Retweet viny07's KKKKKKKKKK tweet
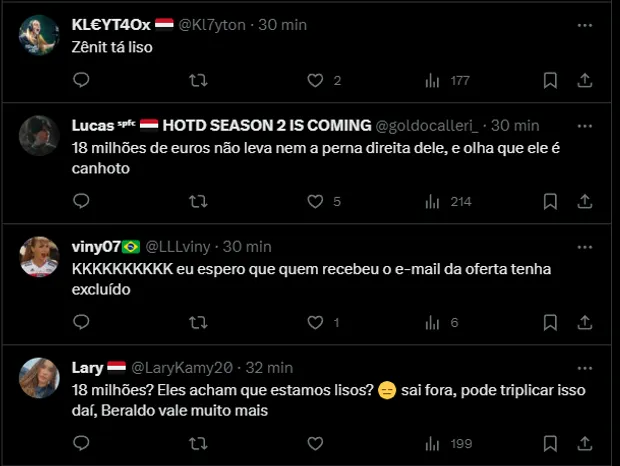 (x=198, y=322)
